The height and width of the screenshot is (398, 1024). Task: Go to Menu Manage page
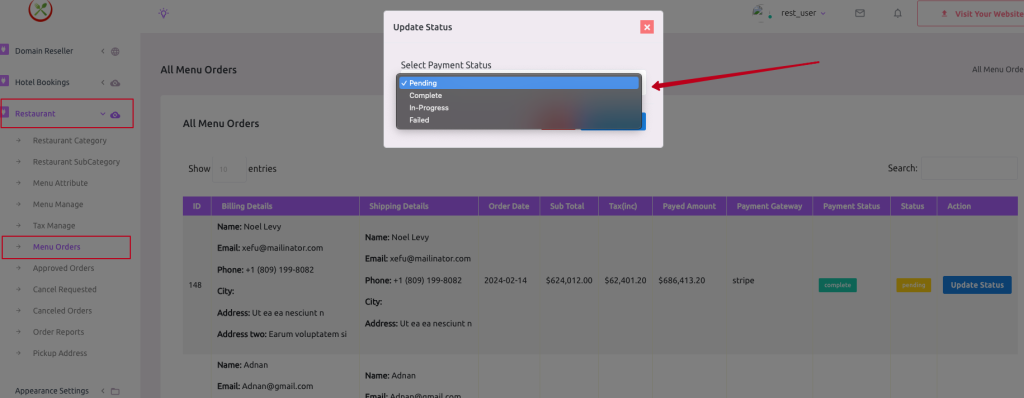coord(58,204)
